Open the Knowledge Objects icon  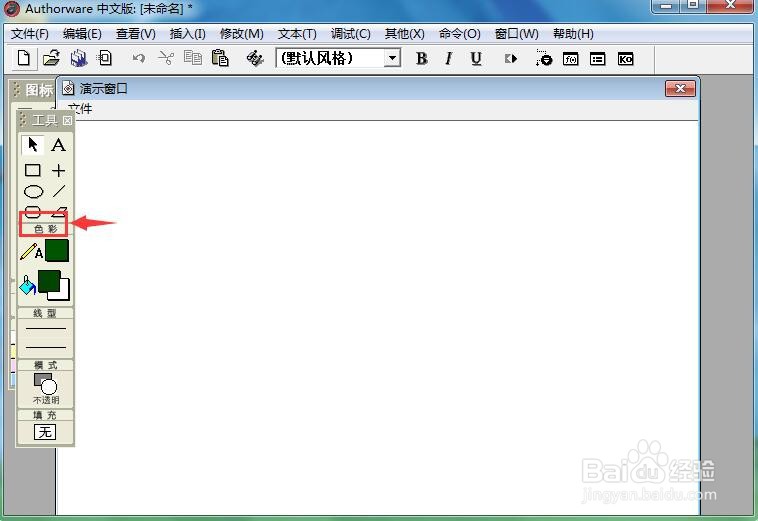click(x=626, y=59)
